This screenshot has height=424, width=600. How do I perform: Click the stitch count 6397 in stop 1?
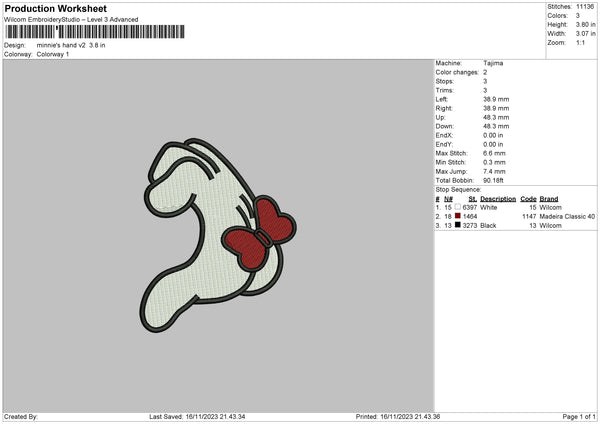click(x=470, y=207)
